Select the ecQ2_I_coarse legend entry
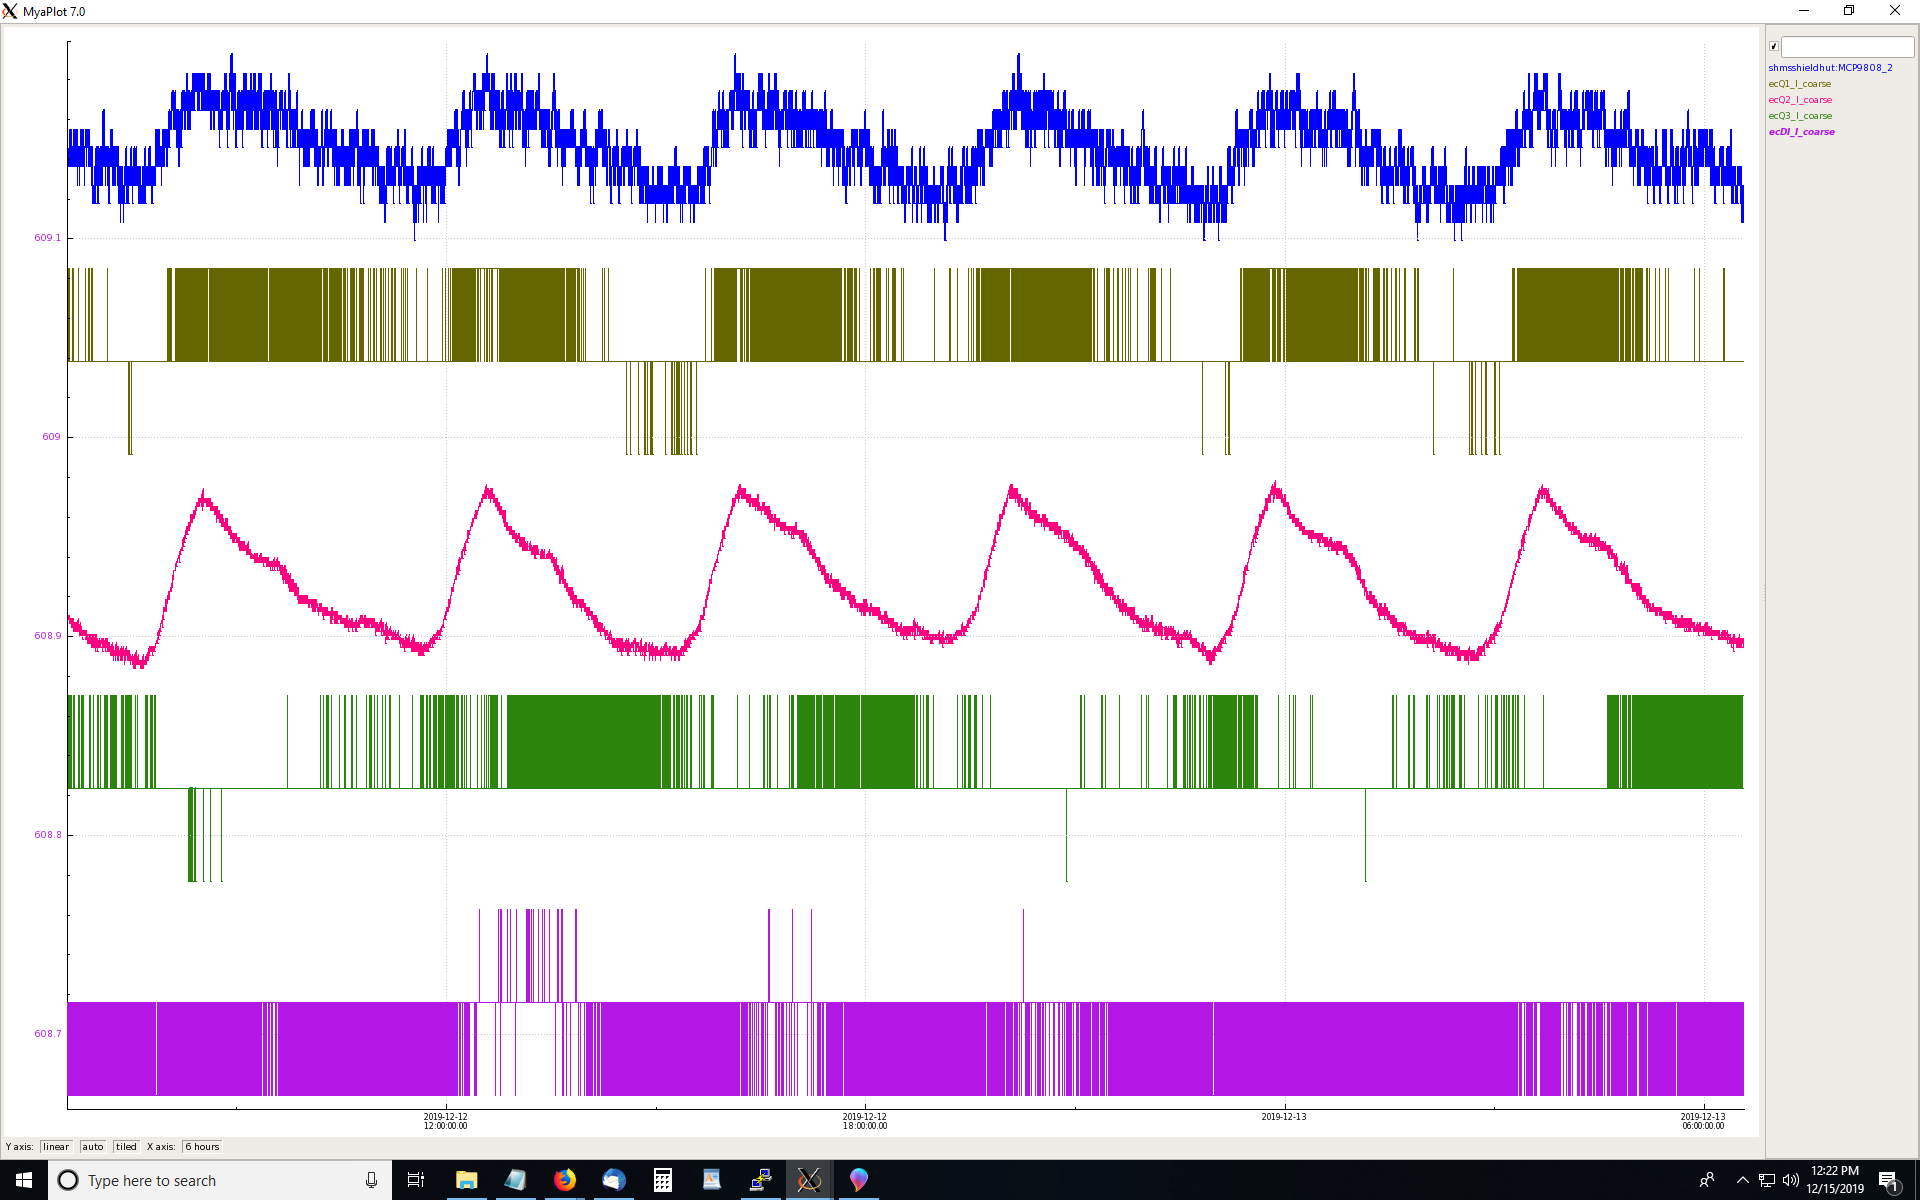Screen dimensions: 1920x1200 [1800, 100]
